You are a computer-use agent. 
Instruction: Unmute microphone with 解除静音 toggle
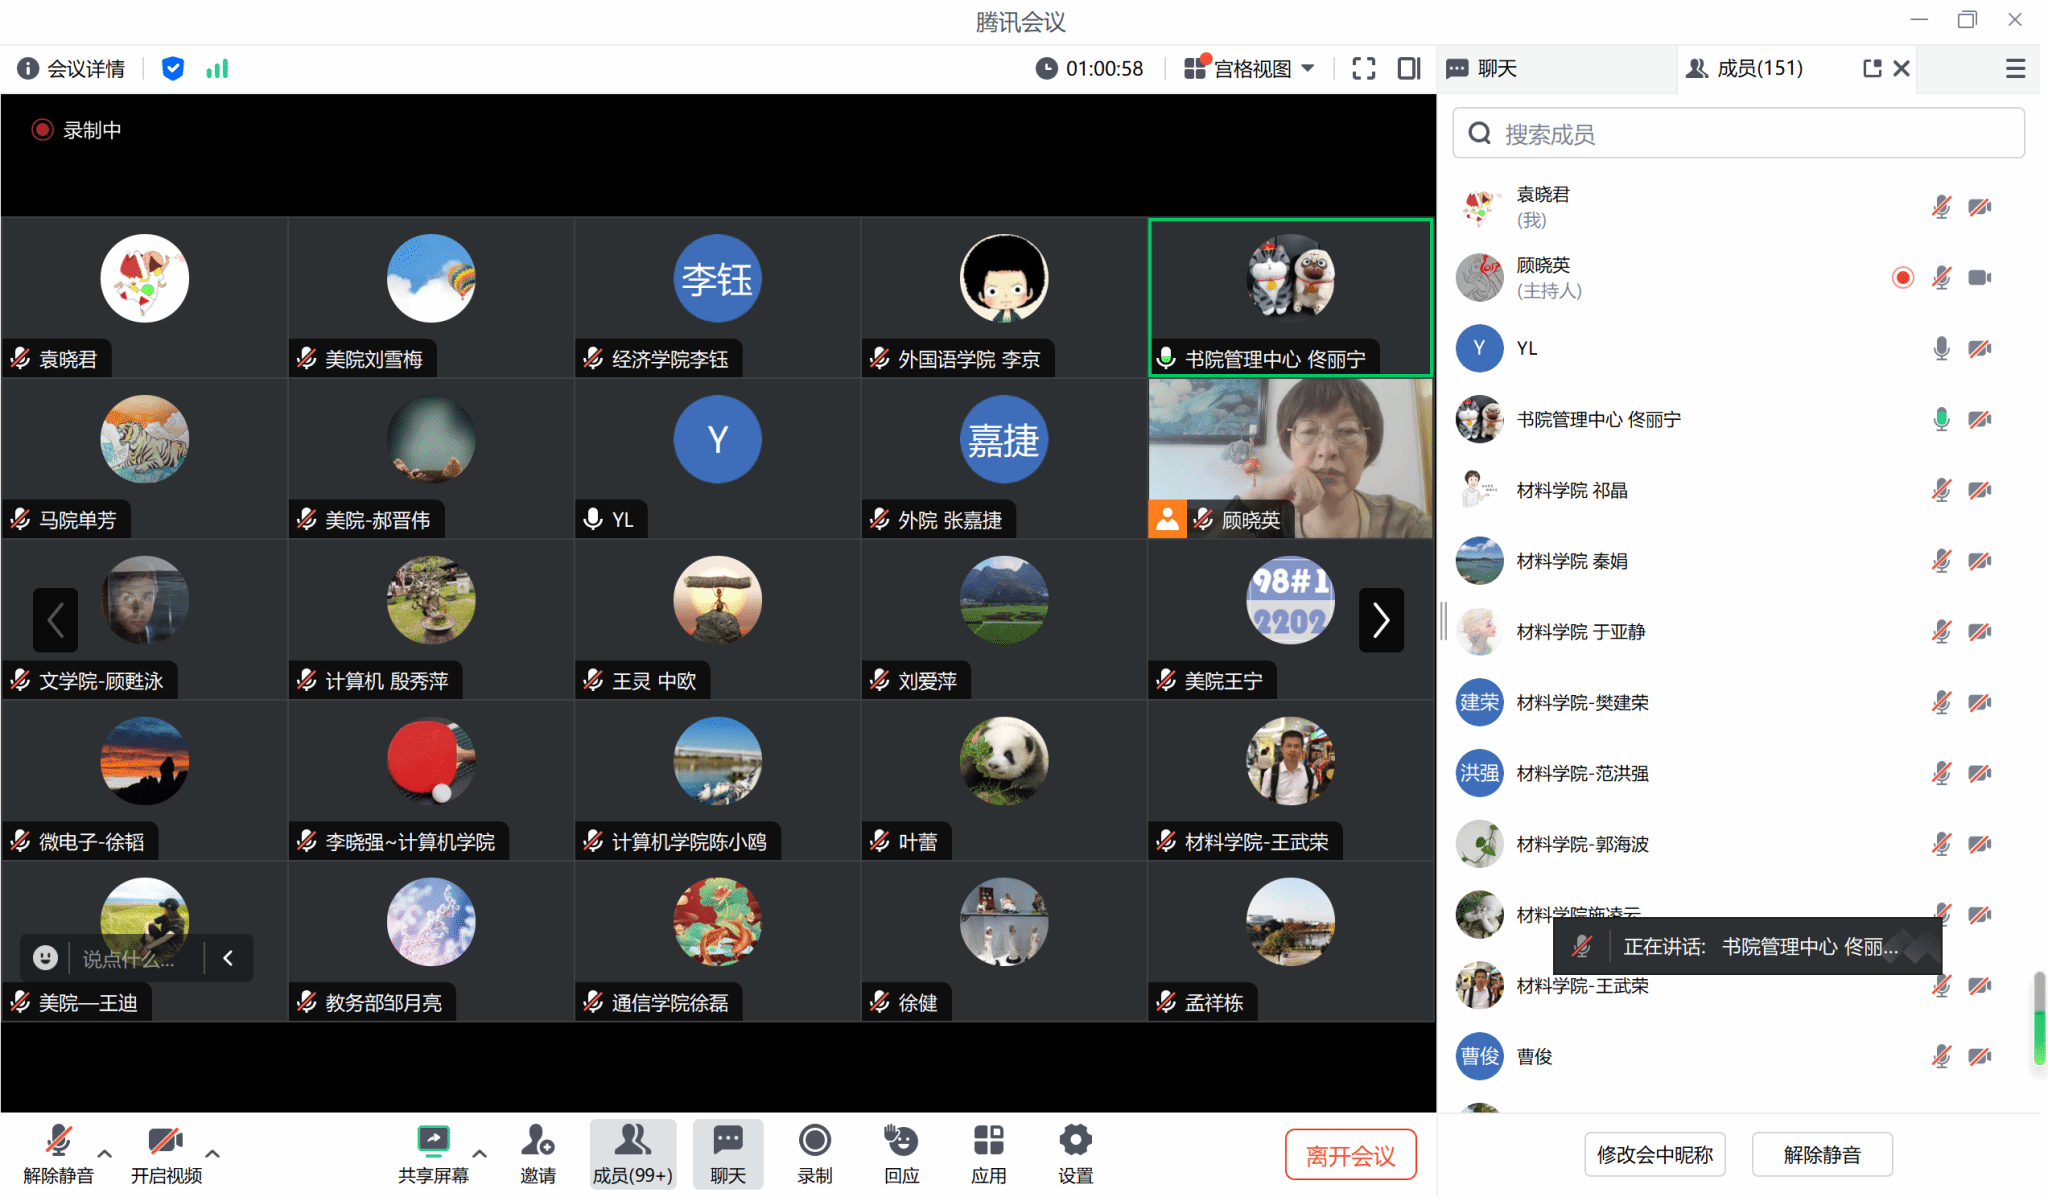pos(58,1142)
